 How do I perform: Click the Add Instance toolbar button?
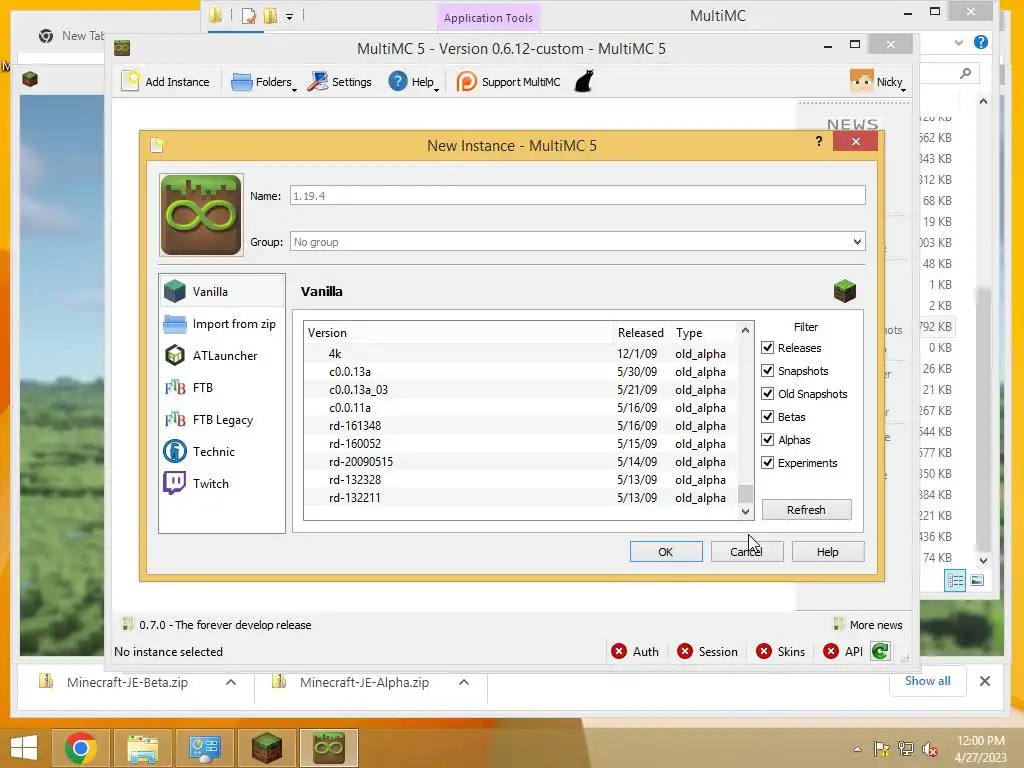(166, 82)
